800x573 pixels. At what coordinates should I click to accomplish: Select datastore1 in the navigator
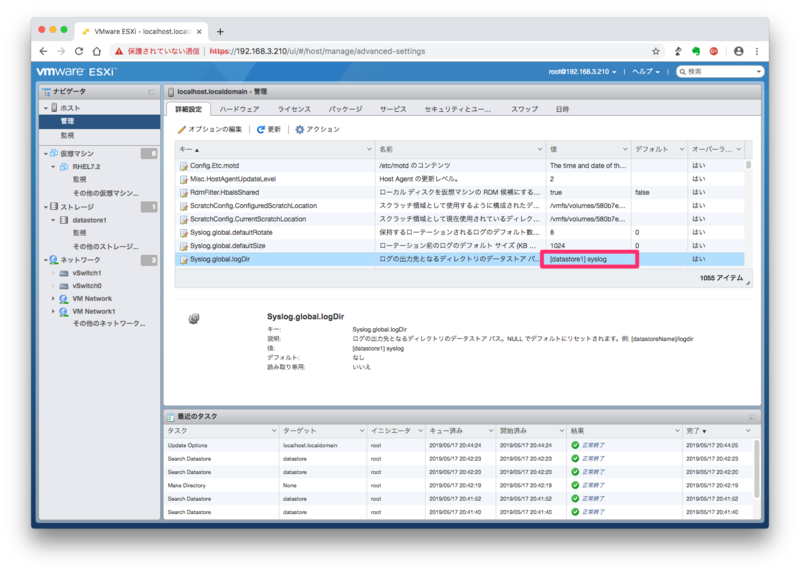pyautogui.click(x=89, y=220)
